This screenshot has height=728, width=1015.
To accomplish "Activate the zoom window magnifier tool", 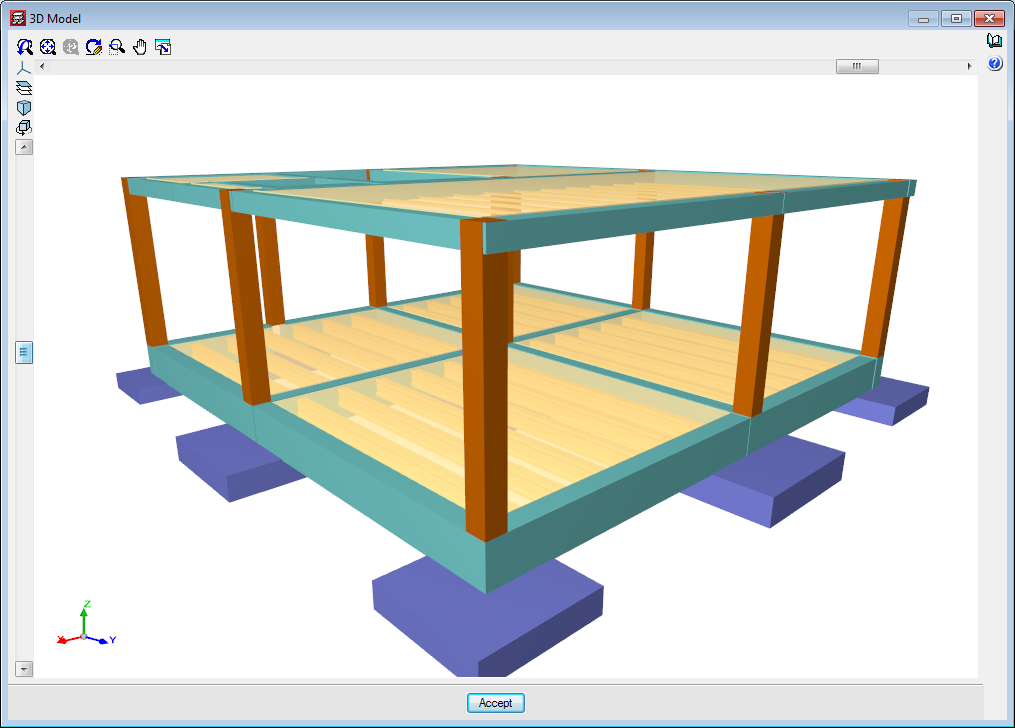I will coord(117,47).
